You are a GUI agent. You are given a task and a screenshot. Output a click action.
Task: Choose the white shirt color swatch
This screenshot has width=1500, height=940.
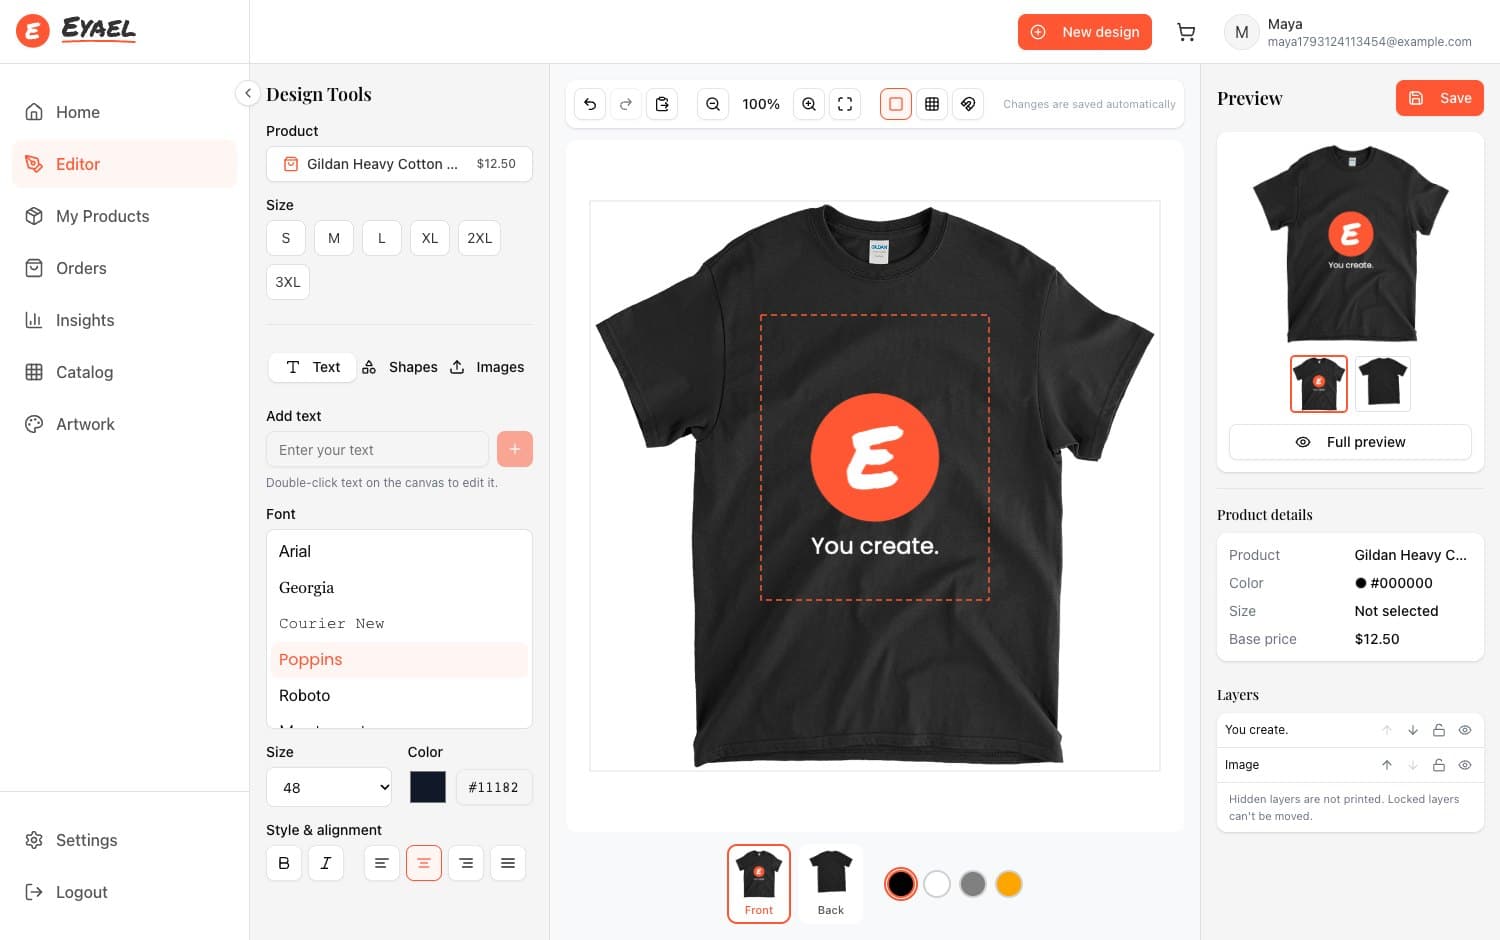coord(937,884)
